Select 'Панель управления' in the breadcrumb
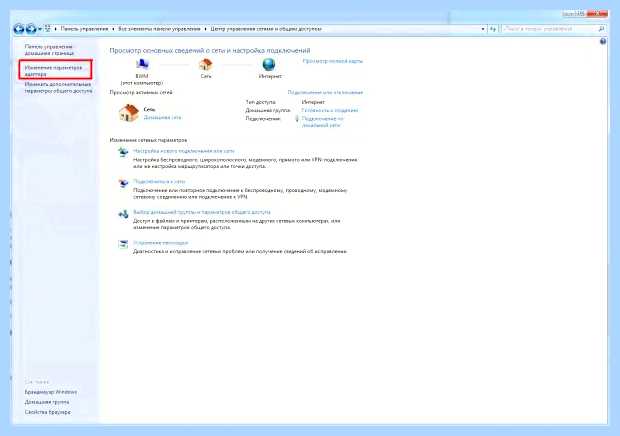620x436 pixels. [x=84, y=29]
